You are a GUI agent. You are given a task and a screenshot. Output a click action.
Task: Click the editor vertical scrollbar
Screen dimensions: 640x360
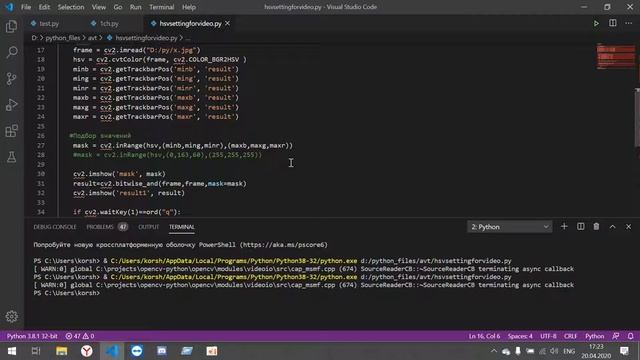coord(637,118)
